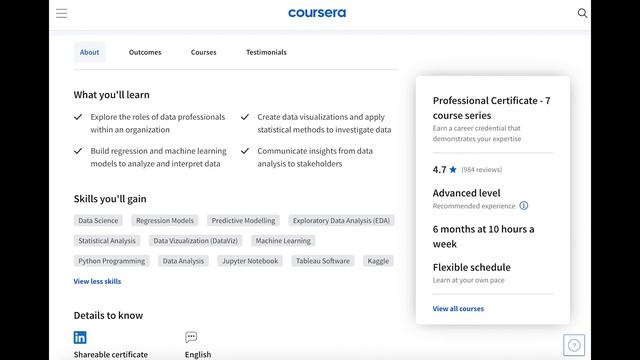Click the Recommended experience label
The height and width of the screenshot is (360, 640).
474,206
